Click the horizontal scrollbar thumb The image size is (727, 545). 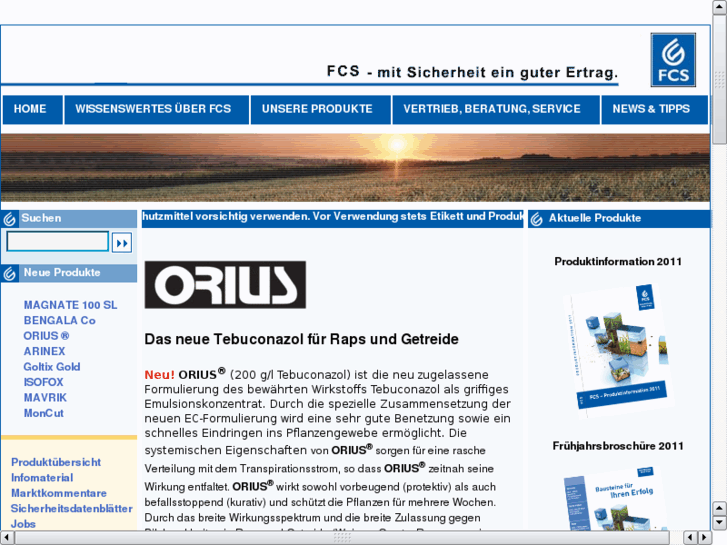click(x=342, y=538)
